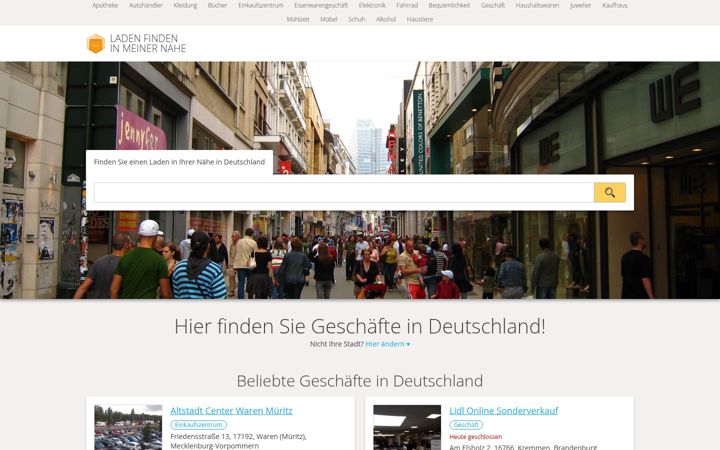Image resolution: width=720 pixels, height=450 pixels.
Task: Open the Mahlzeit category
Action: 298,19
